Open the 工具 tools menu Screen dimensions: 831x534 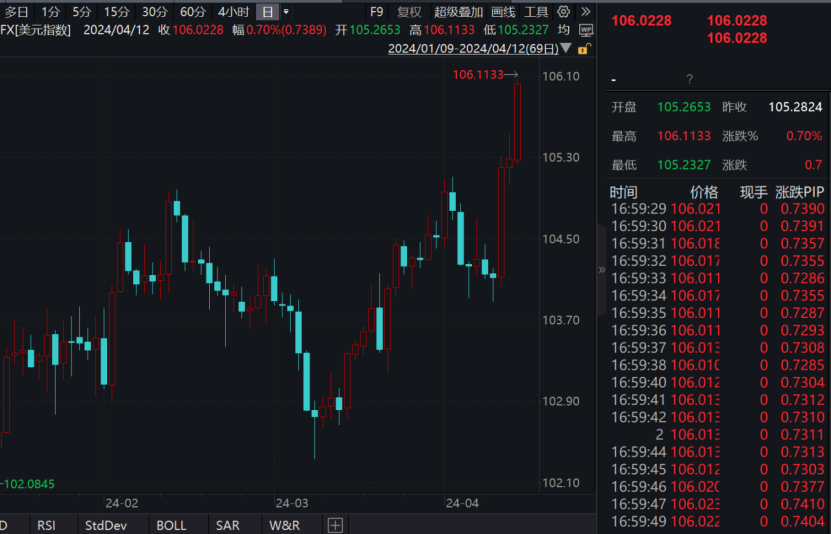click(x=536, y=12)
